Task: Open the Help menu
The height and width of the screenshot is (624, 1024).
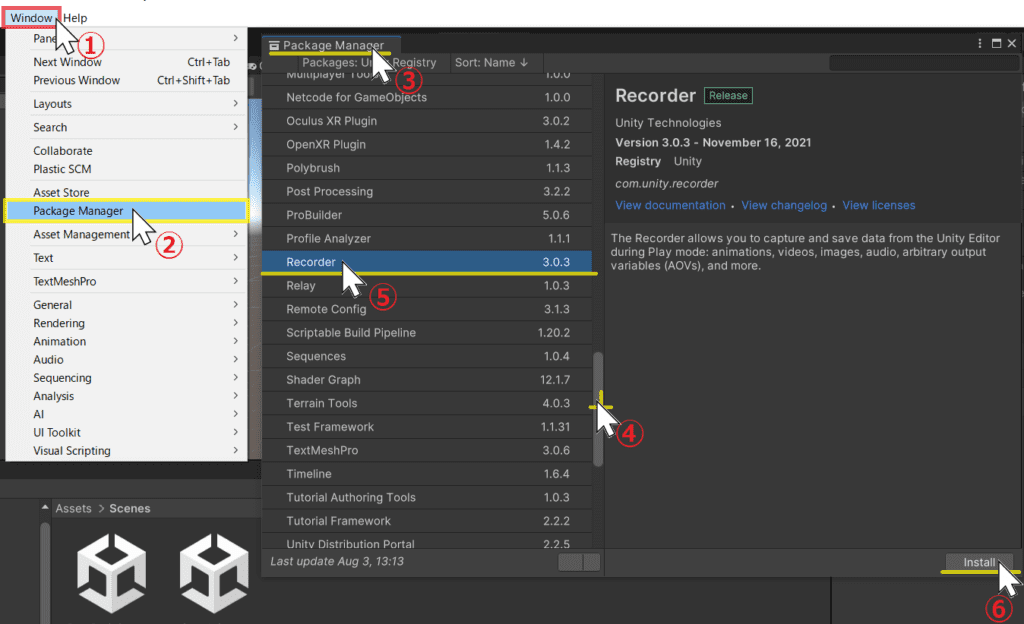Action: coord(76,18)
